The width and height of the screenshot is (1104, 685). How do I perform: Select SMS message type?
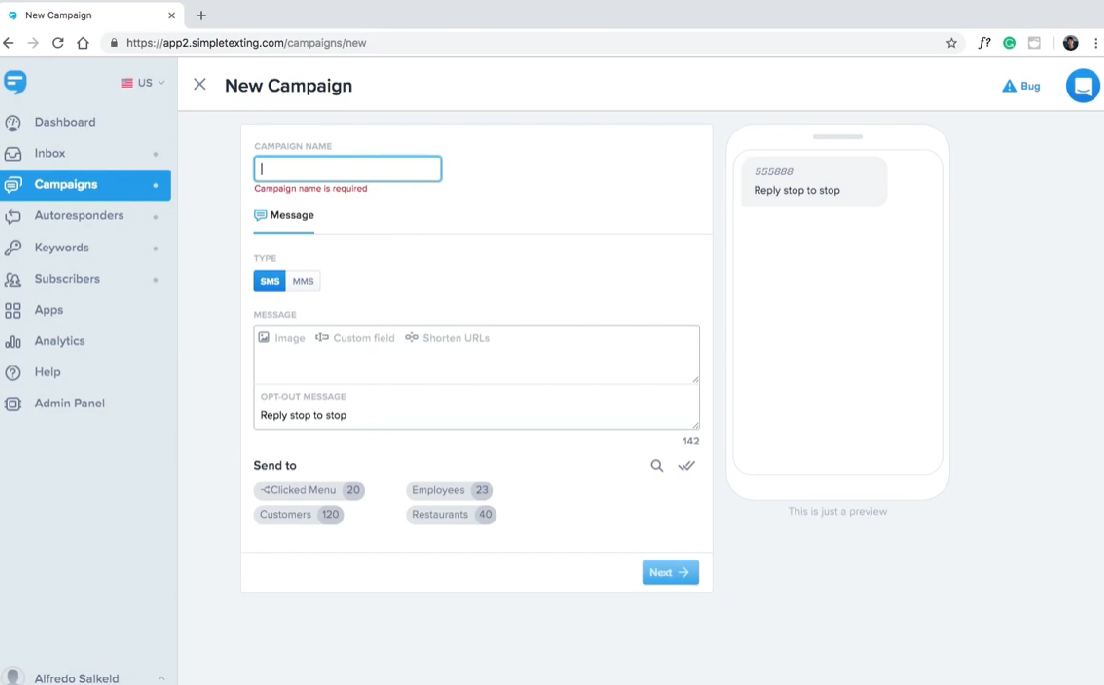pos(270,281)
